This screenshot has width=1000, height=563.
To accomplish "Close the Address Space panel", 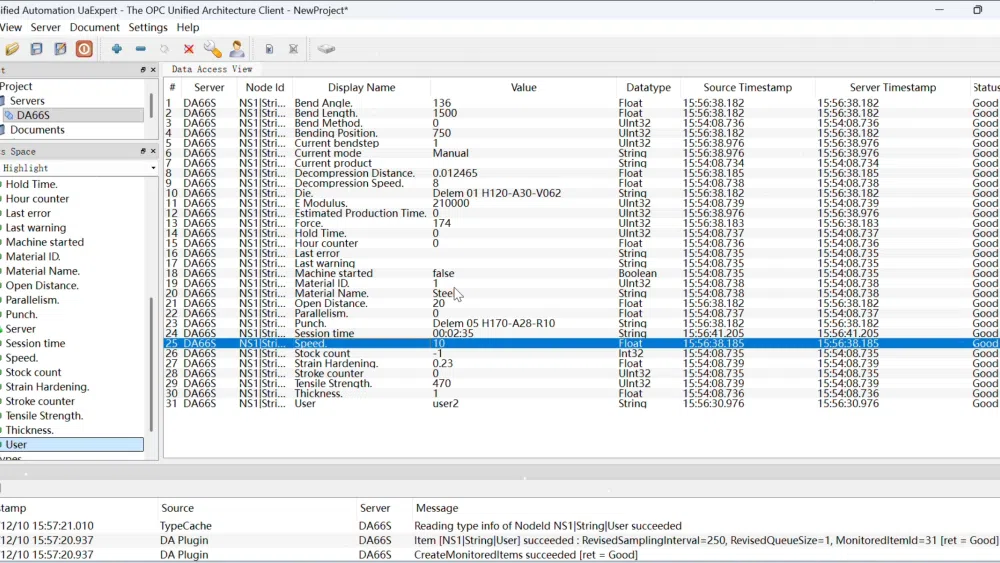I will (x=153, y=151).
